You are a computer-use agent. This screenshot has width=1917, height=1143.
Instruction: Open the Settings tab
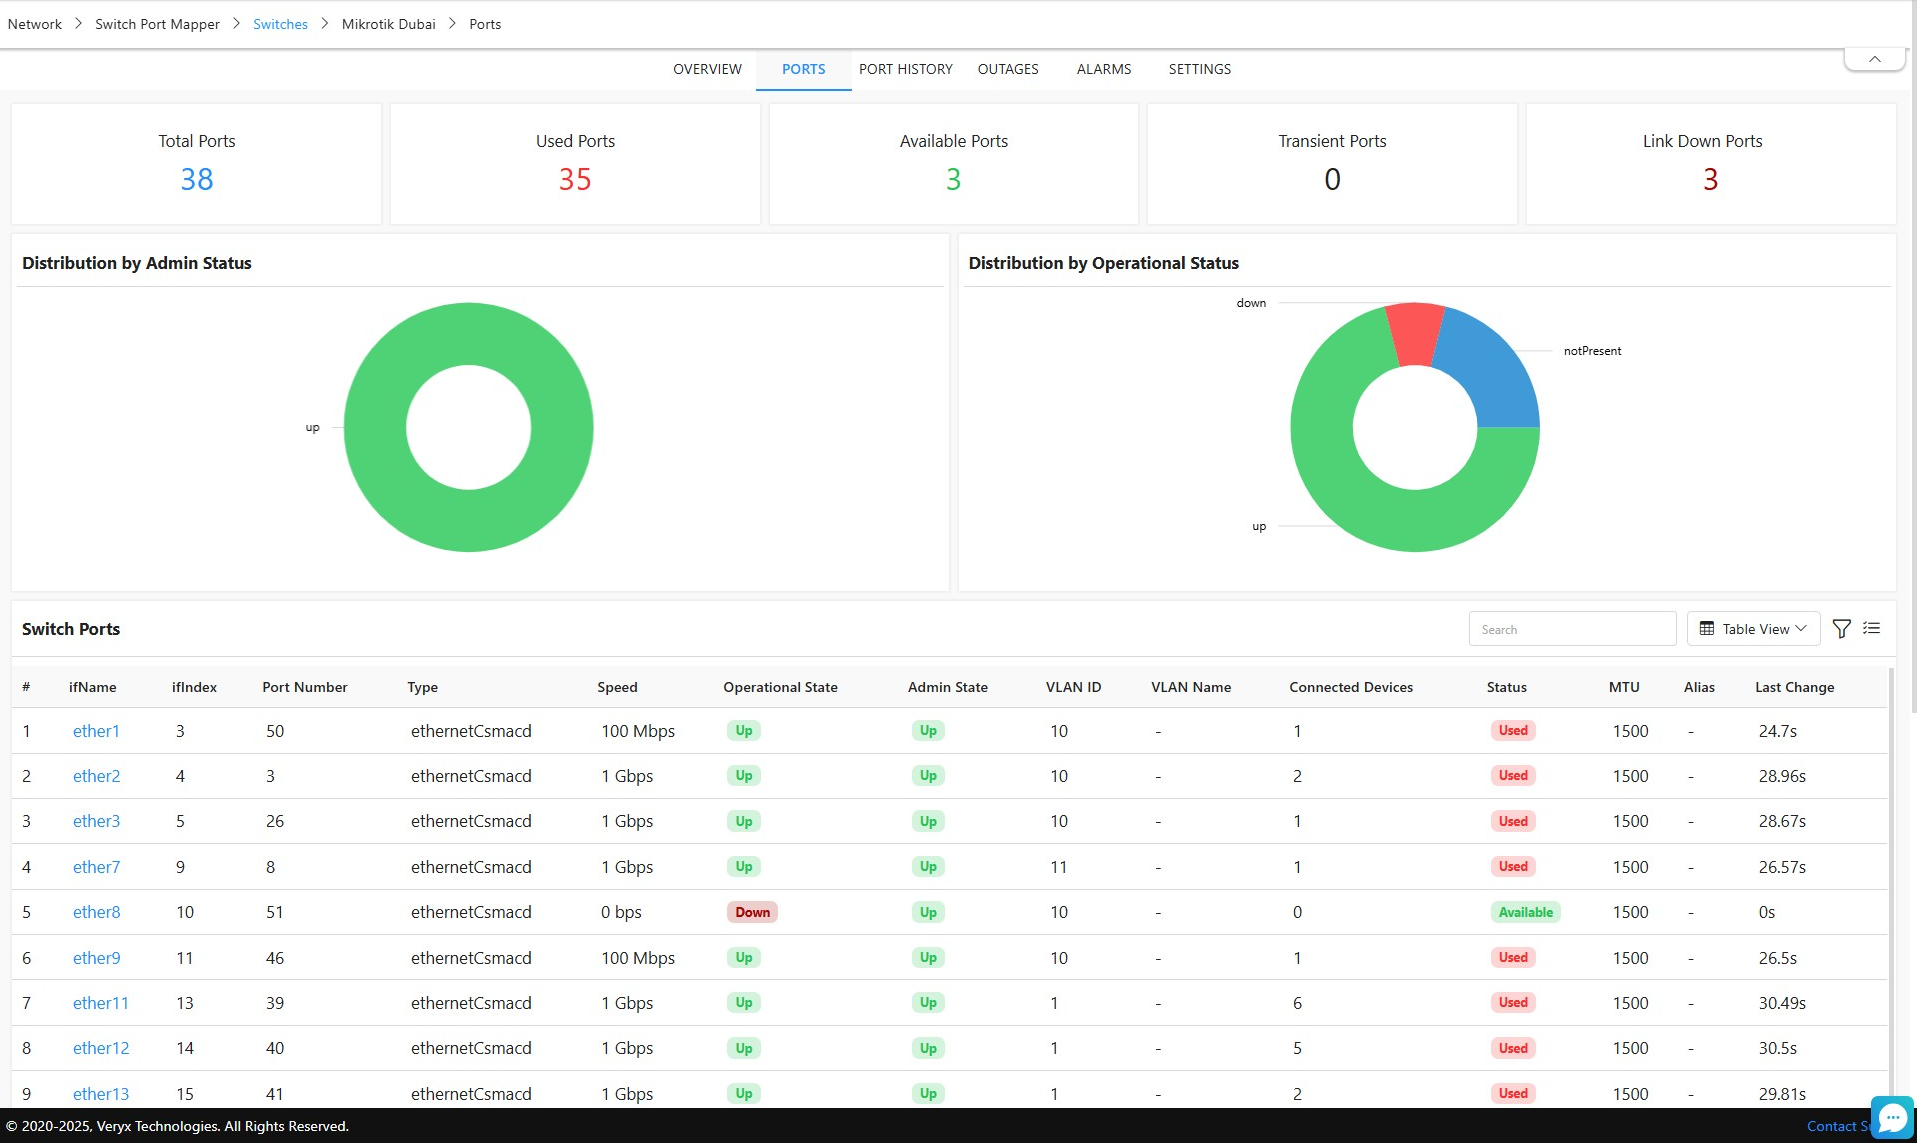tap(1199, 69)
